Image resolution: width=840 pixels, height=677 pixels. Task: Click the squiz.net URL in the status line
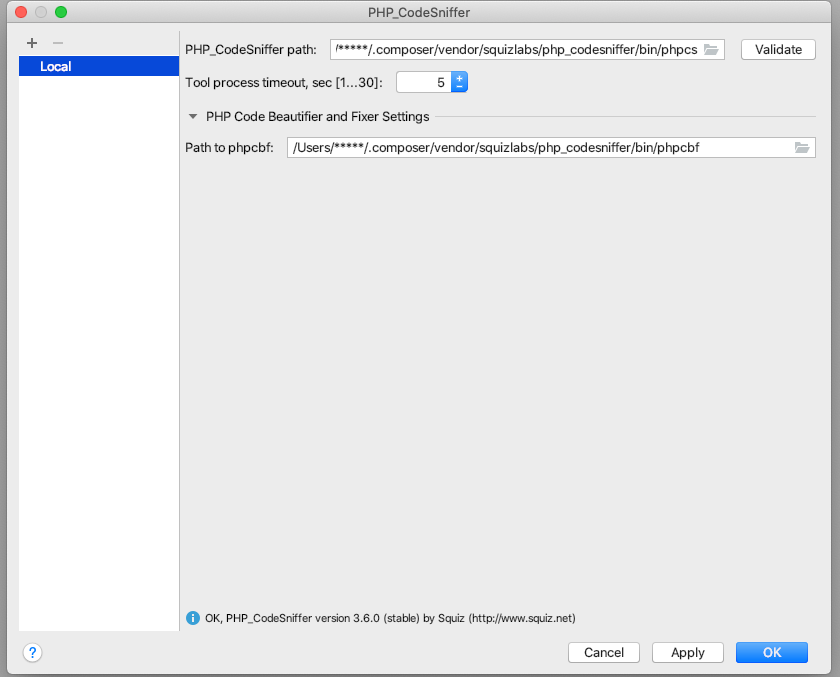(521, 618)
